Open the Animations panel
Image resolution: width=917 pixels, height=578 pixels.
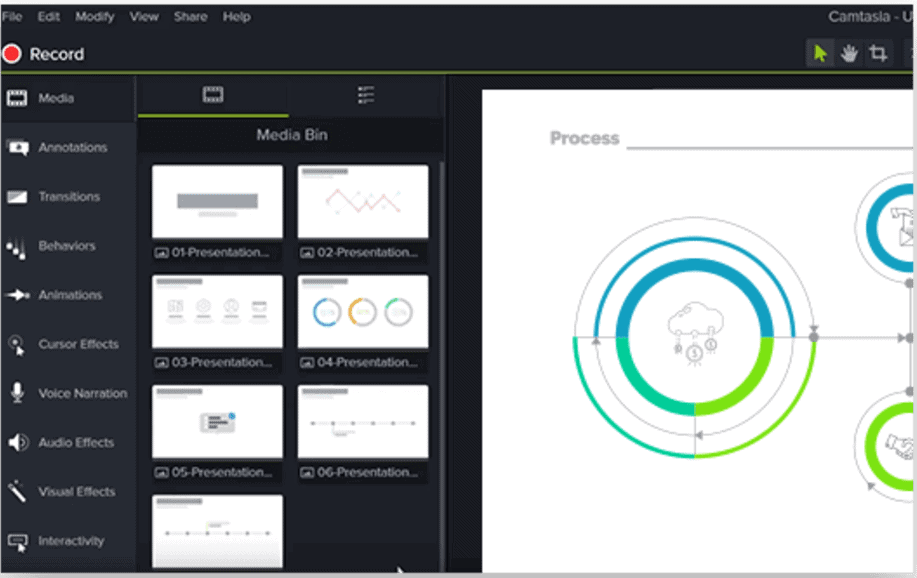(70, 295)
